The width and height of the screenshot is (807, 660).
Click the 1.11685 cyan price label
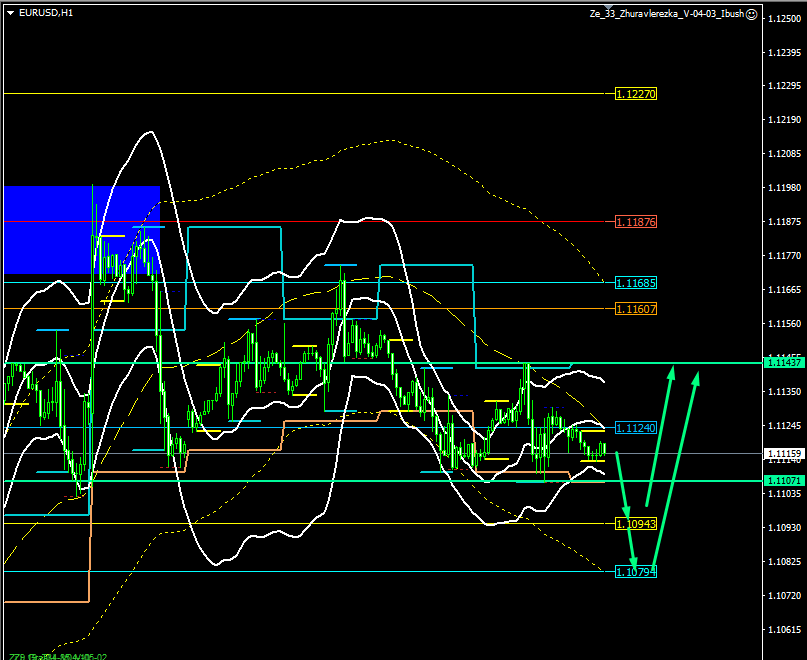(x=636, y=283)
